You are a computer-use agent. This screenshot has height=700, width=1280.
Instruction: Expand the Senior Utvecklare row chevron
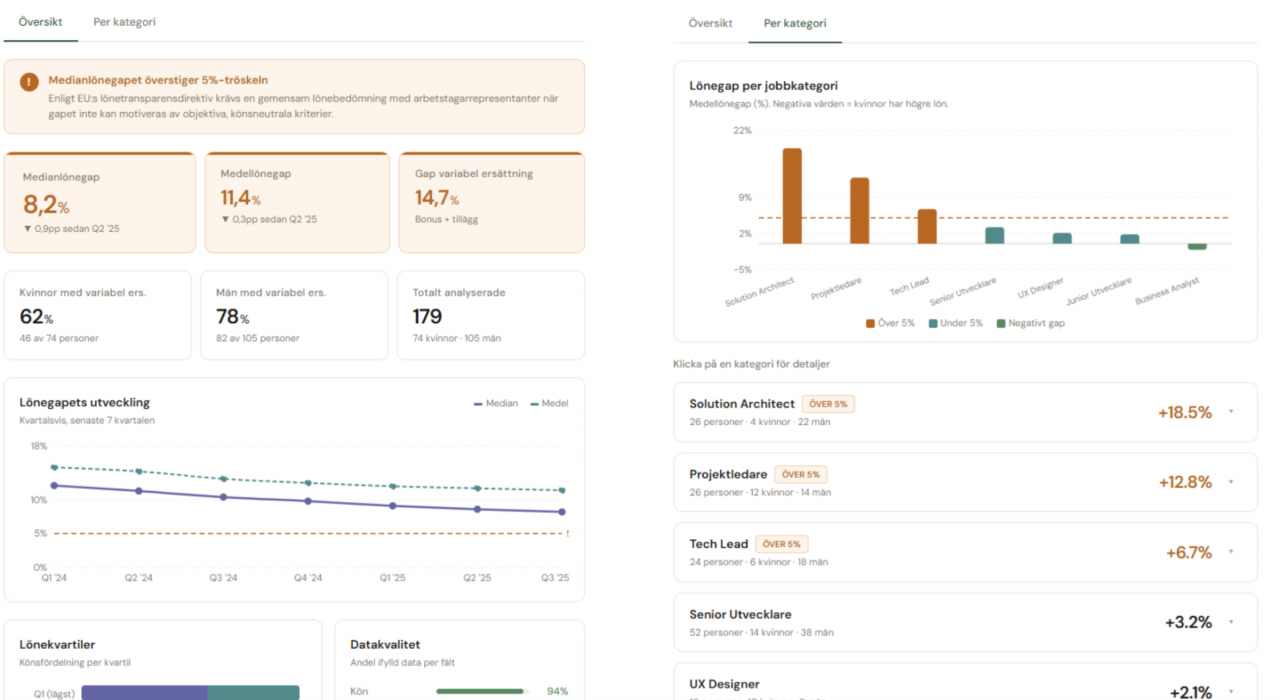click(1231, 622)
